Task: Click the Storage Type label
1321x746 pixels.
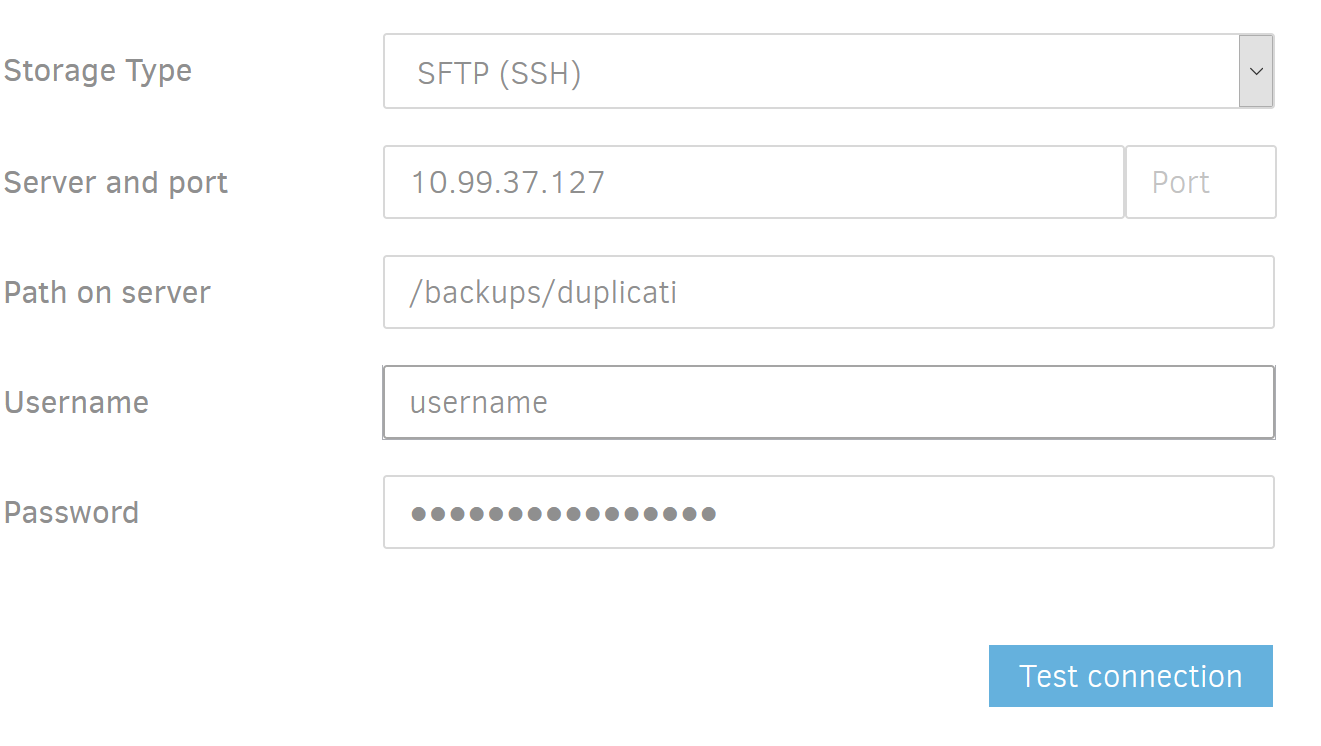Action: click(x=98, y=71)
